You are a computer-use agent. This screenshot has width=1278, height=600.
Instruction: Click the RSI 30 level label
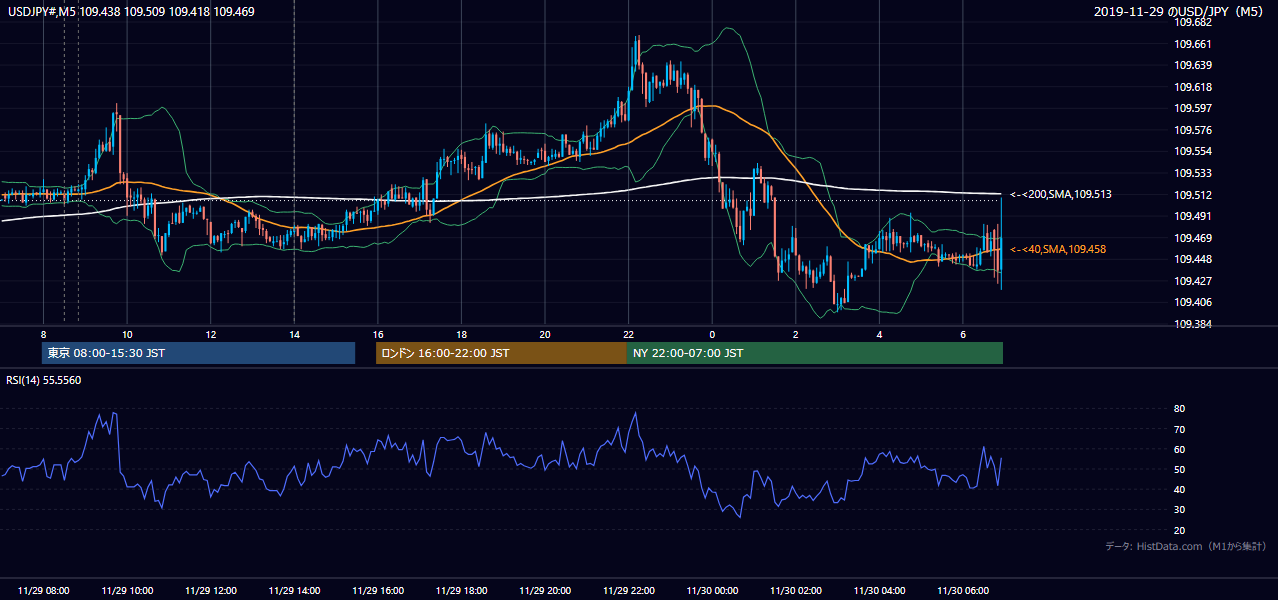tap(1179, 510)
